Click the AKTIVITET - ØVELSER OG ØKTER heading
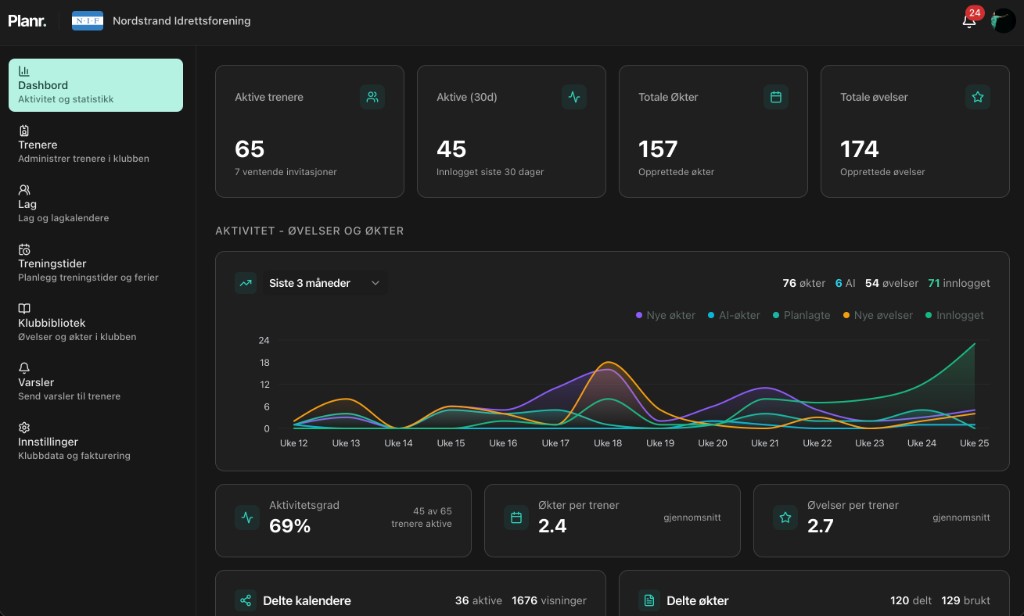The height and width of the screenshot is (616, 1024). tap(310, 231)
